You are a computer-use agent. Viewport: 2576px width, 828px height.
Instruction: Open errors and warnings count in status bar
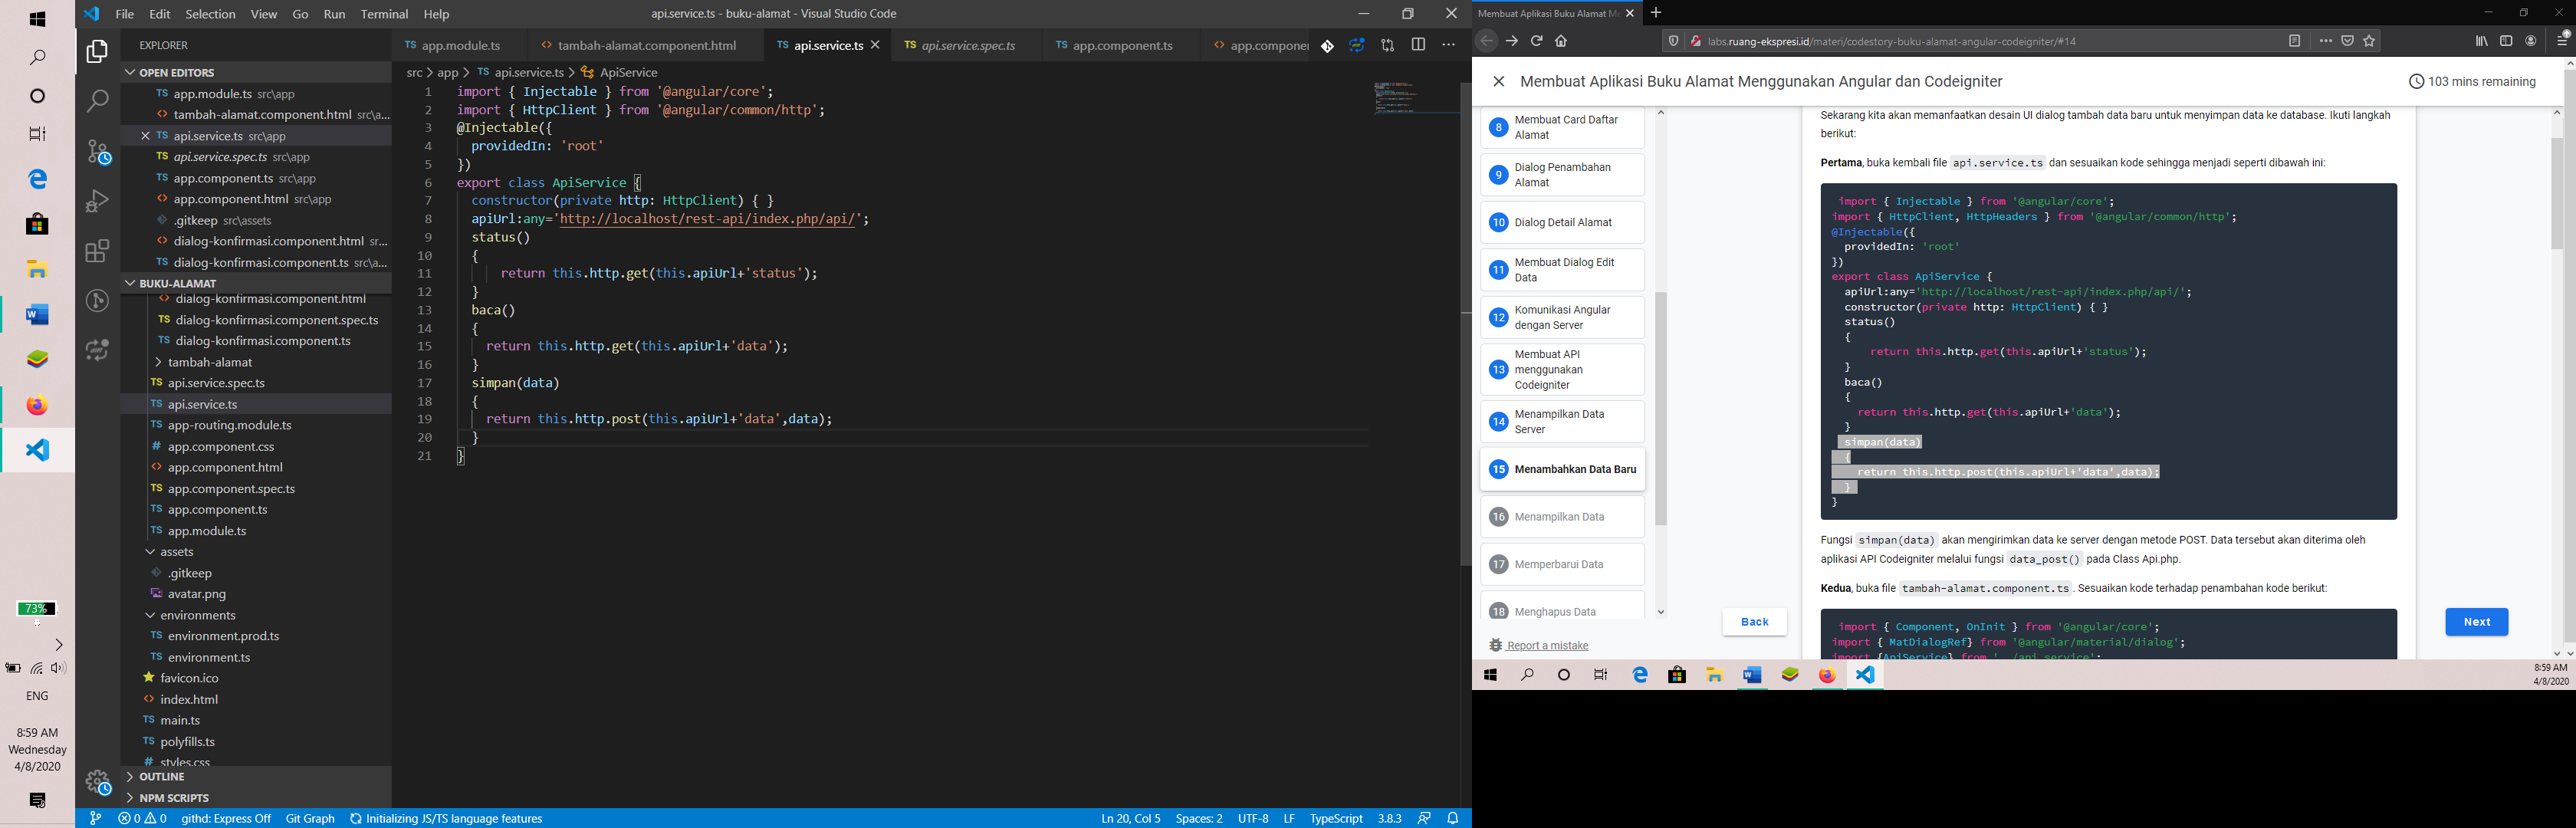click(x=142, y=818)
